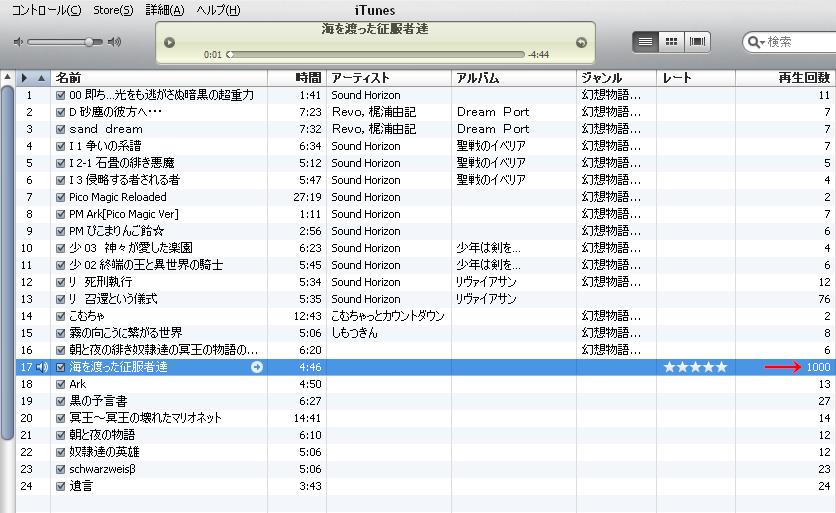Uncheck the checkbox for 海を渡った征服者達
836x513 pixels.
point(60,367)
